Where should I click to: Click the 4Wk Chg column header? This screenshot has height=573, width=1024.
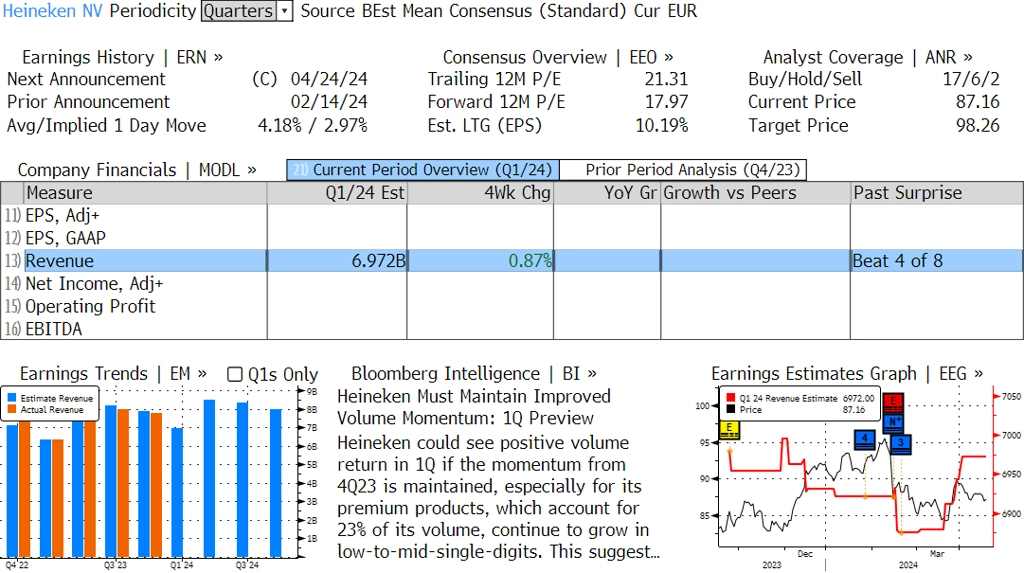pos(480,193)
